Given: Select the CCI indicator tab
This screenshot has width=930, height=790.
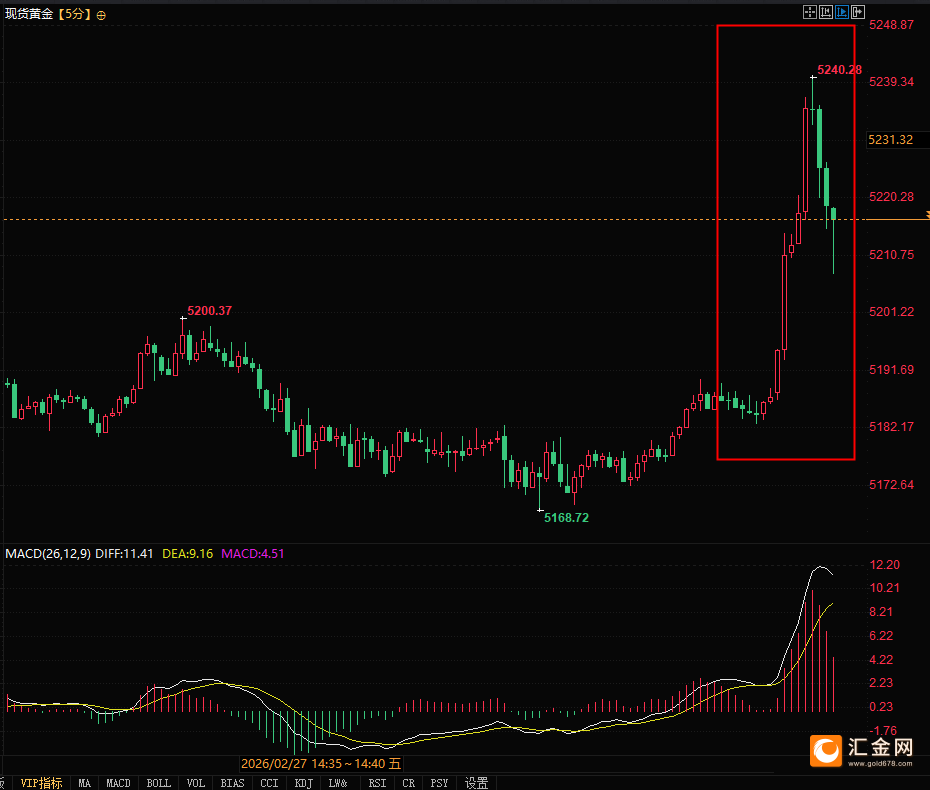Looking at the screenshot, I should [x=269, y=783].
